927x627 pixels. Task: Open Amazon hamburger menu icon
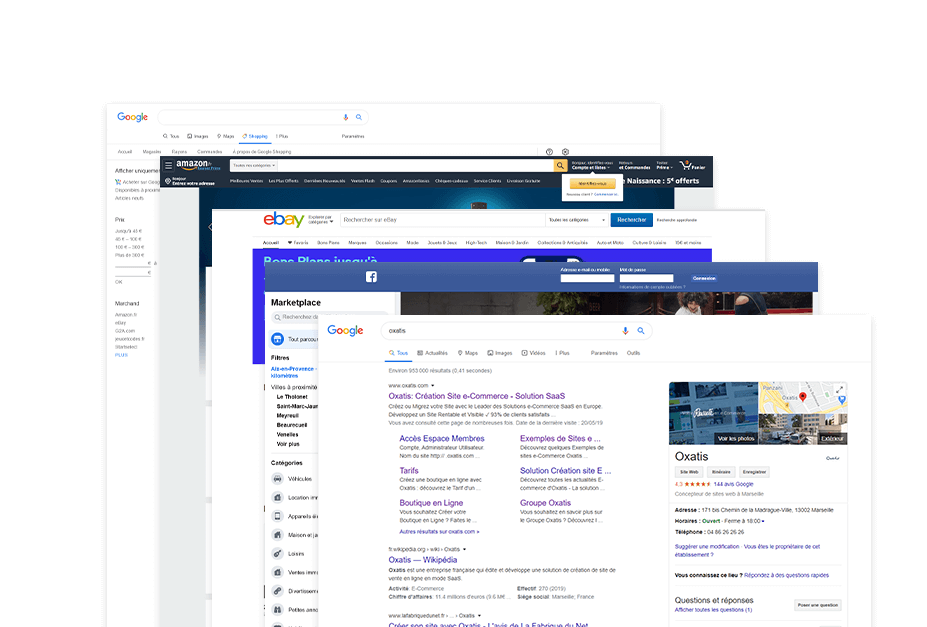(x=168, y=165)
